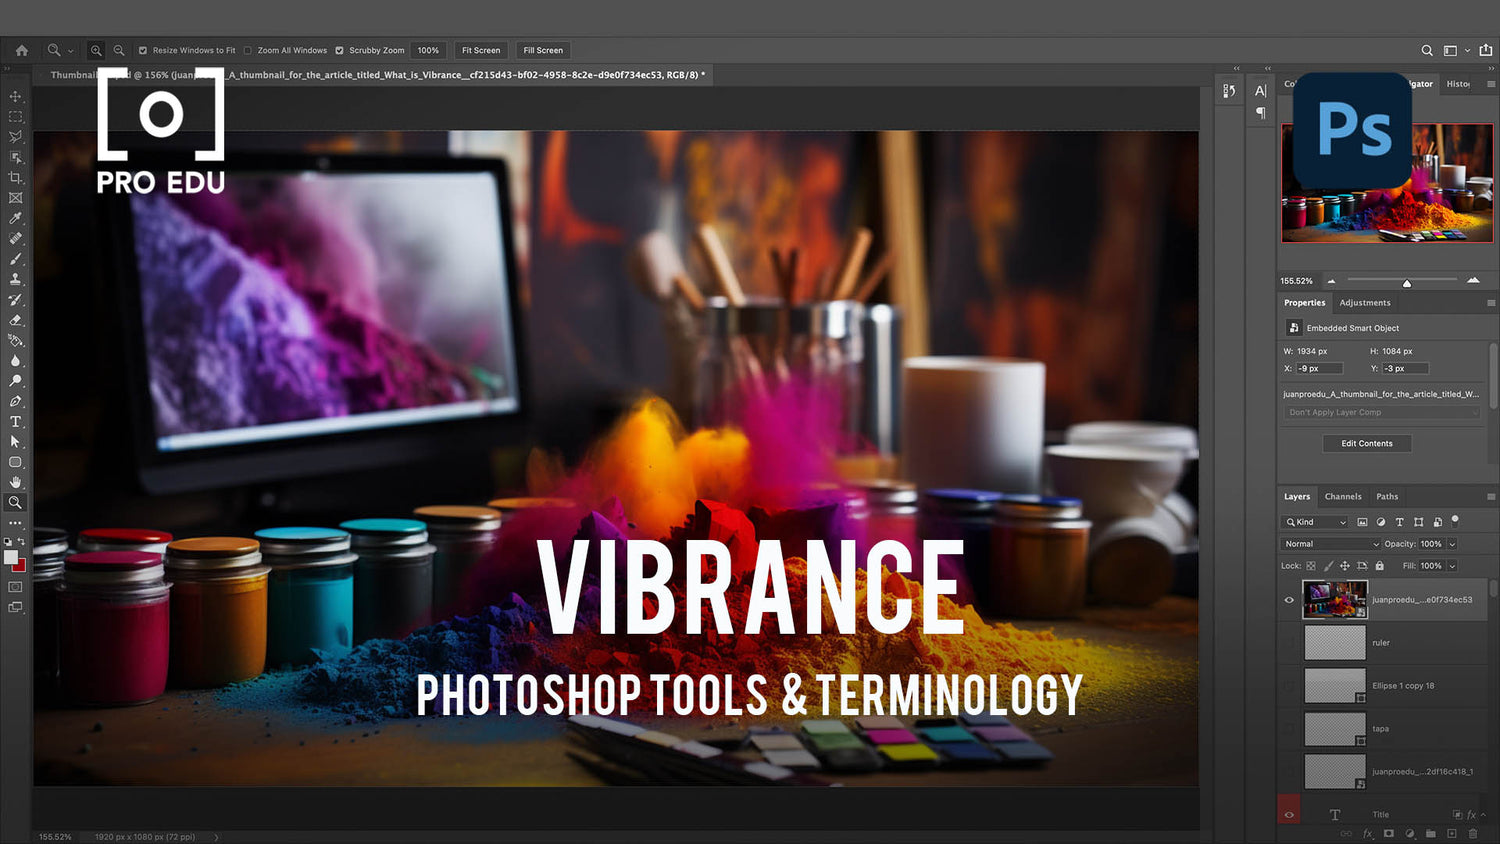
Task: Click the ruler layer thumbnail
Action: pos(1334,642)
